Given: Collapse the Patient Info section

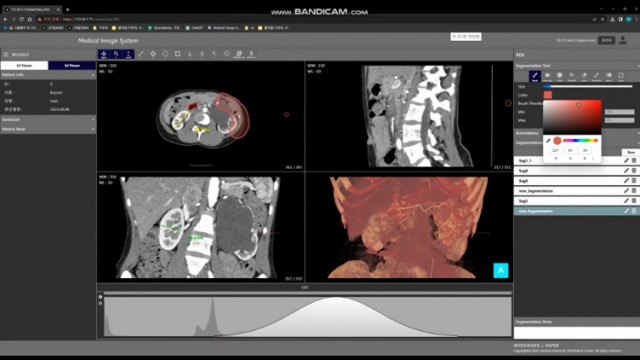Looking at the screenshot, I should click(48, 75).
